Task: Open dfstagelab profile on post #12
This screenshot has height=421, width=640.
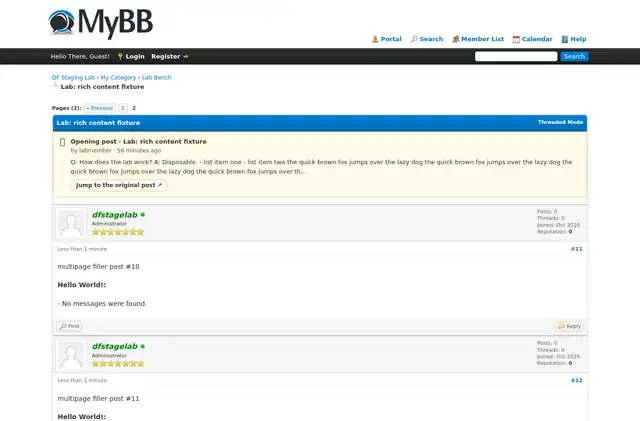Action: coord(115,346)
